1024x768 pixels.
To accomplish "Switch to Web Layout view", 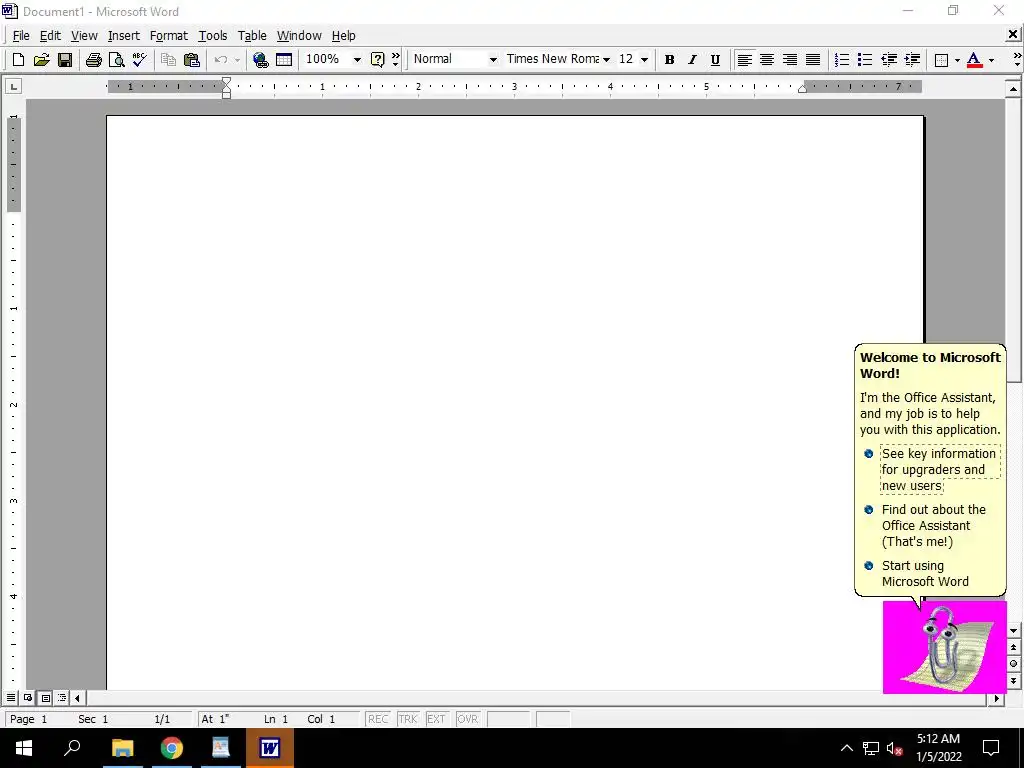I will [28, 698].
